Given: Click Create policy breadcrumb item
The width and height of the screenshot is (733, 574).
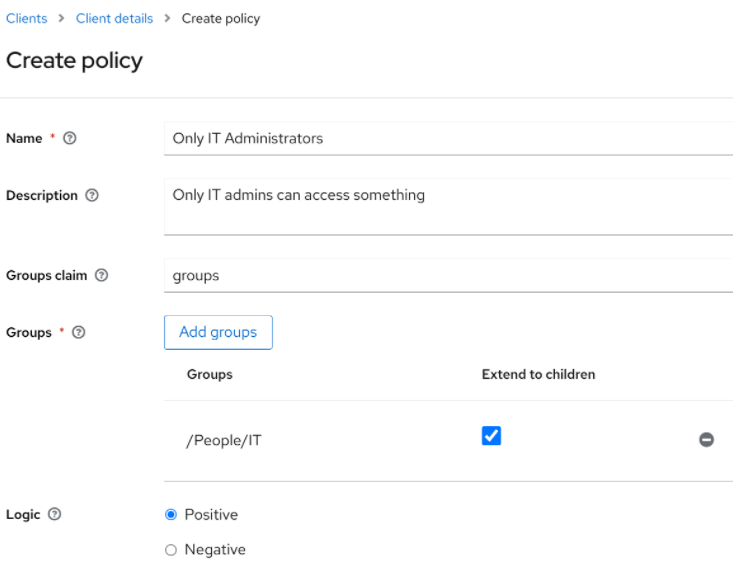Looking at the screenshot, I should (220, 19).
